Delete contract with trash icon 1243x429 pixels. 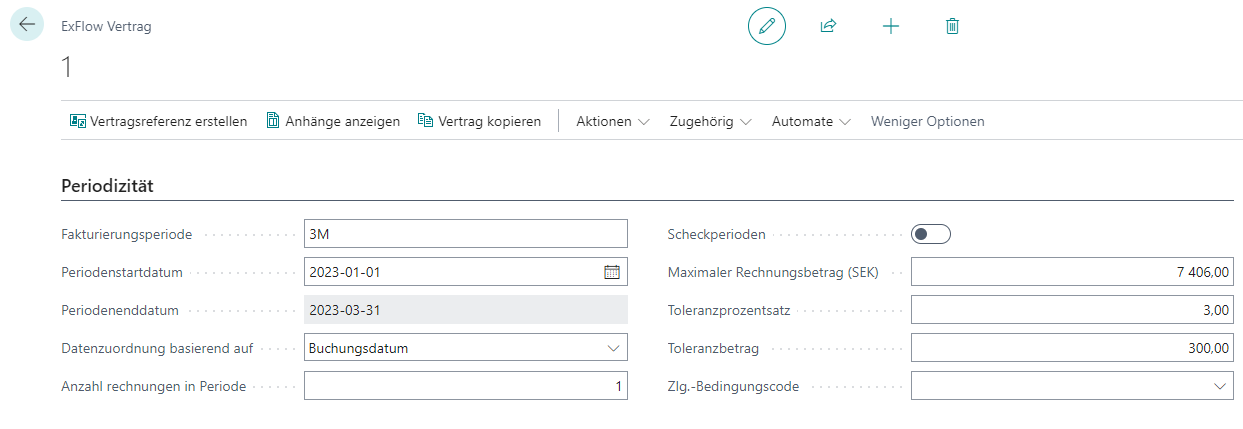pos(952,26)
